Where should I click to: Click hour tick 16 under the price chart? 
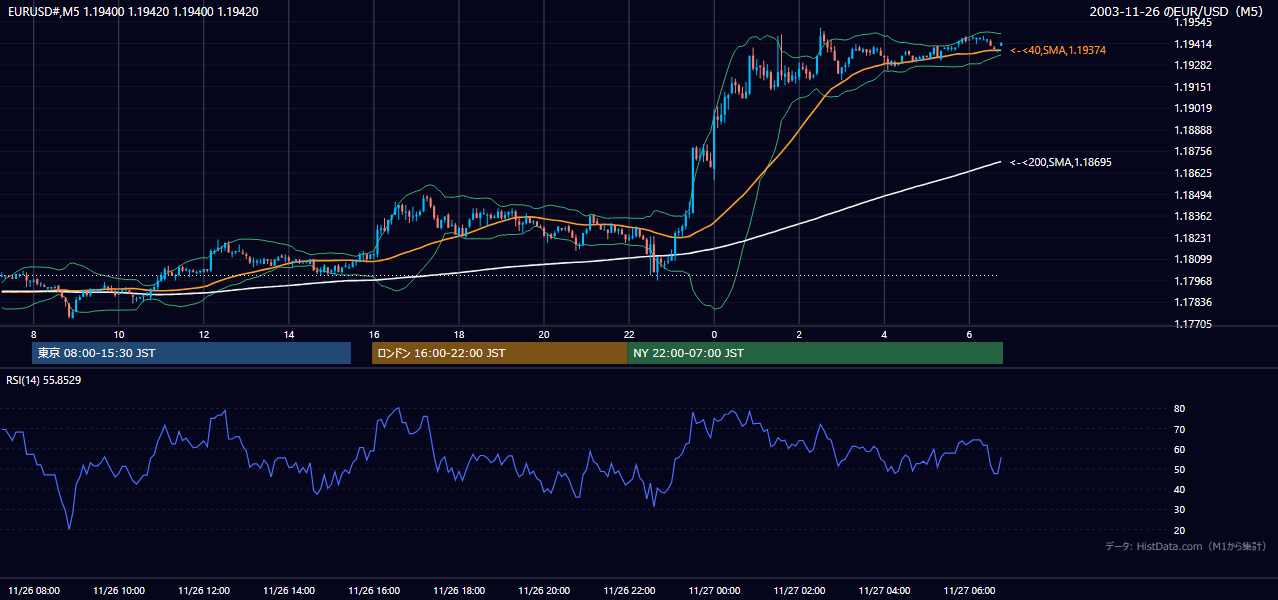point(374,333)
